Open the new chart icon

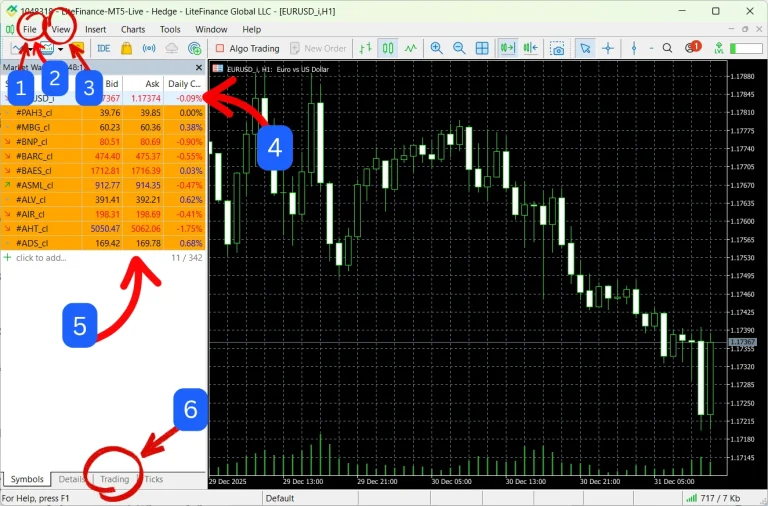18,48
